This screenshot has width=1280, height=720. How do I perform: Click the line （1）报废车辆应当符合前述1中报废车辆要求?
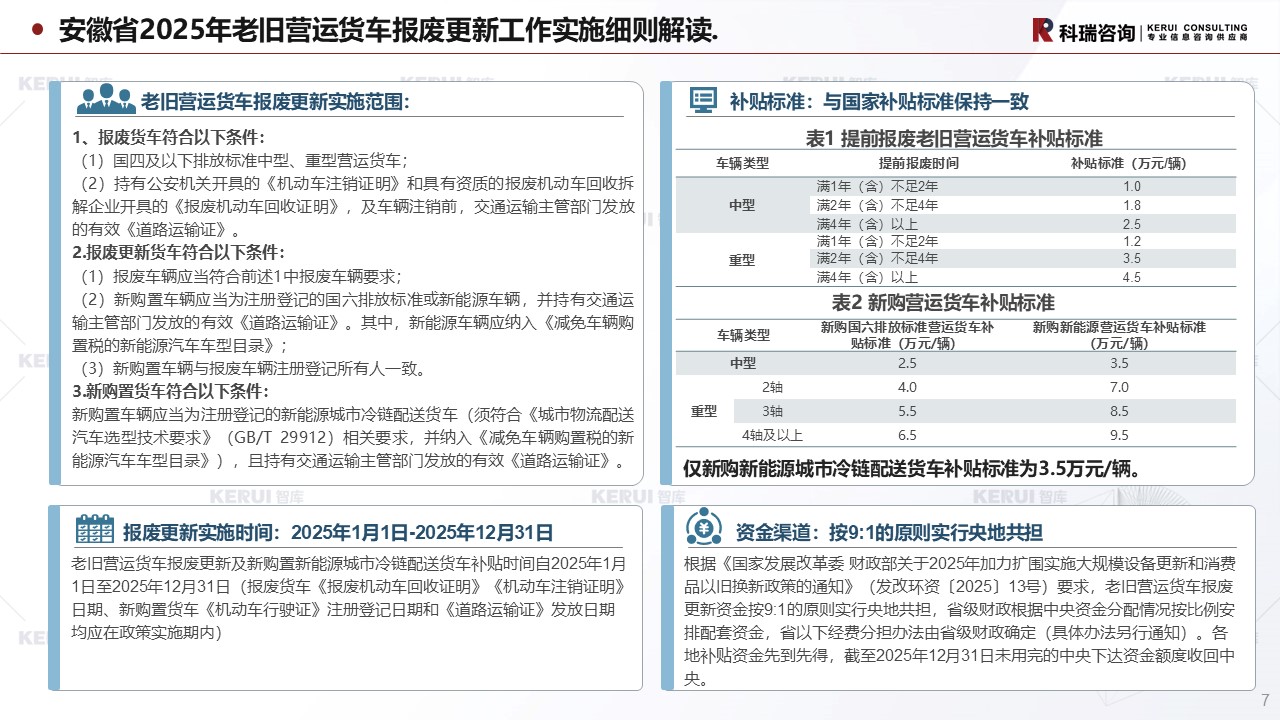239,276
